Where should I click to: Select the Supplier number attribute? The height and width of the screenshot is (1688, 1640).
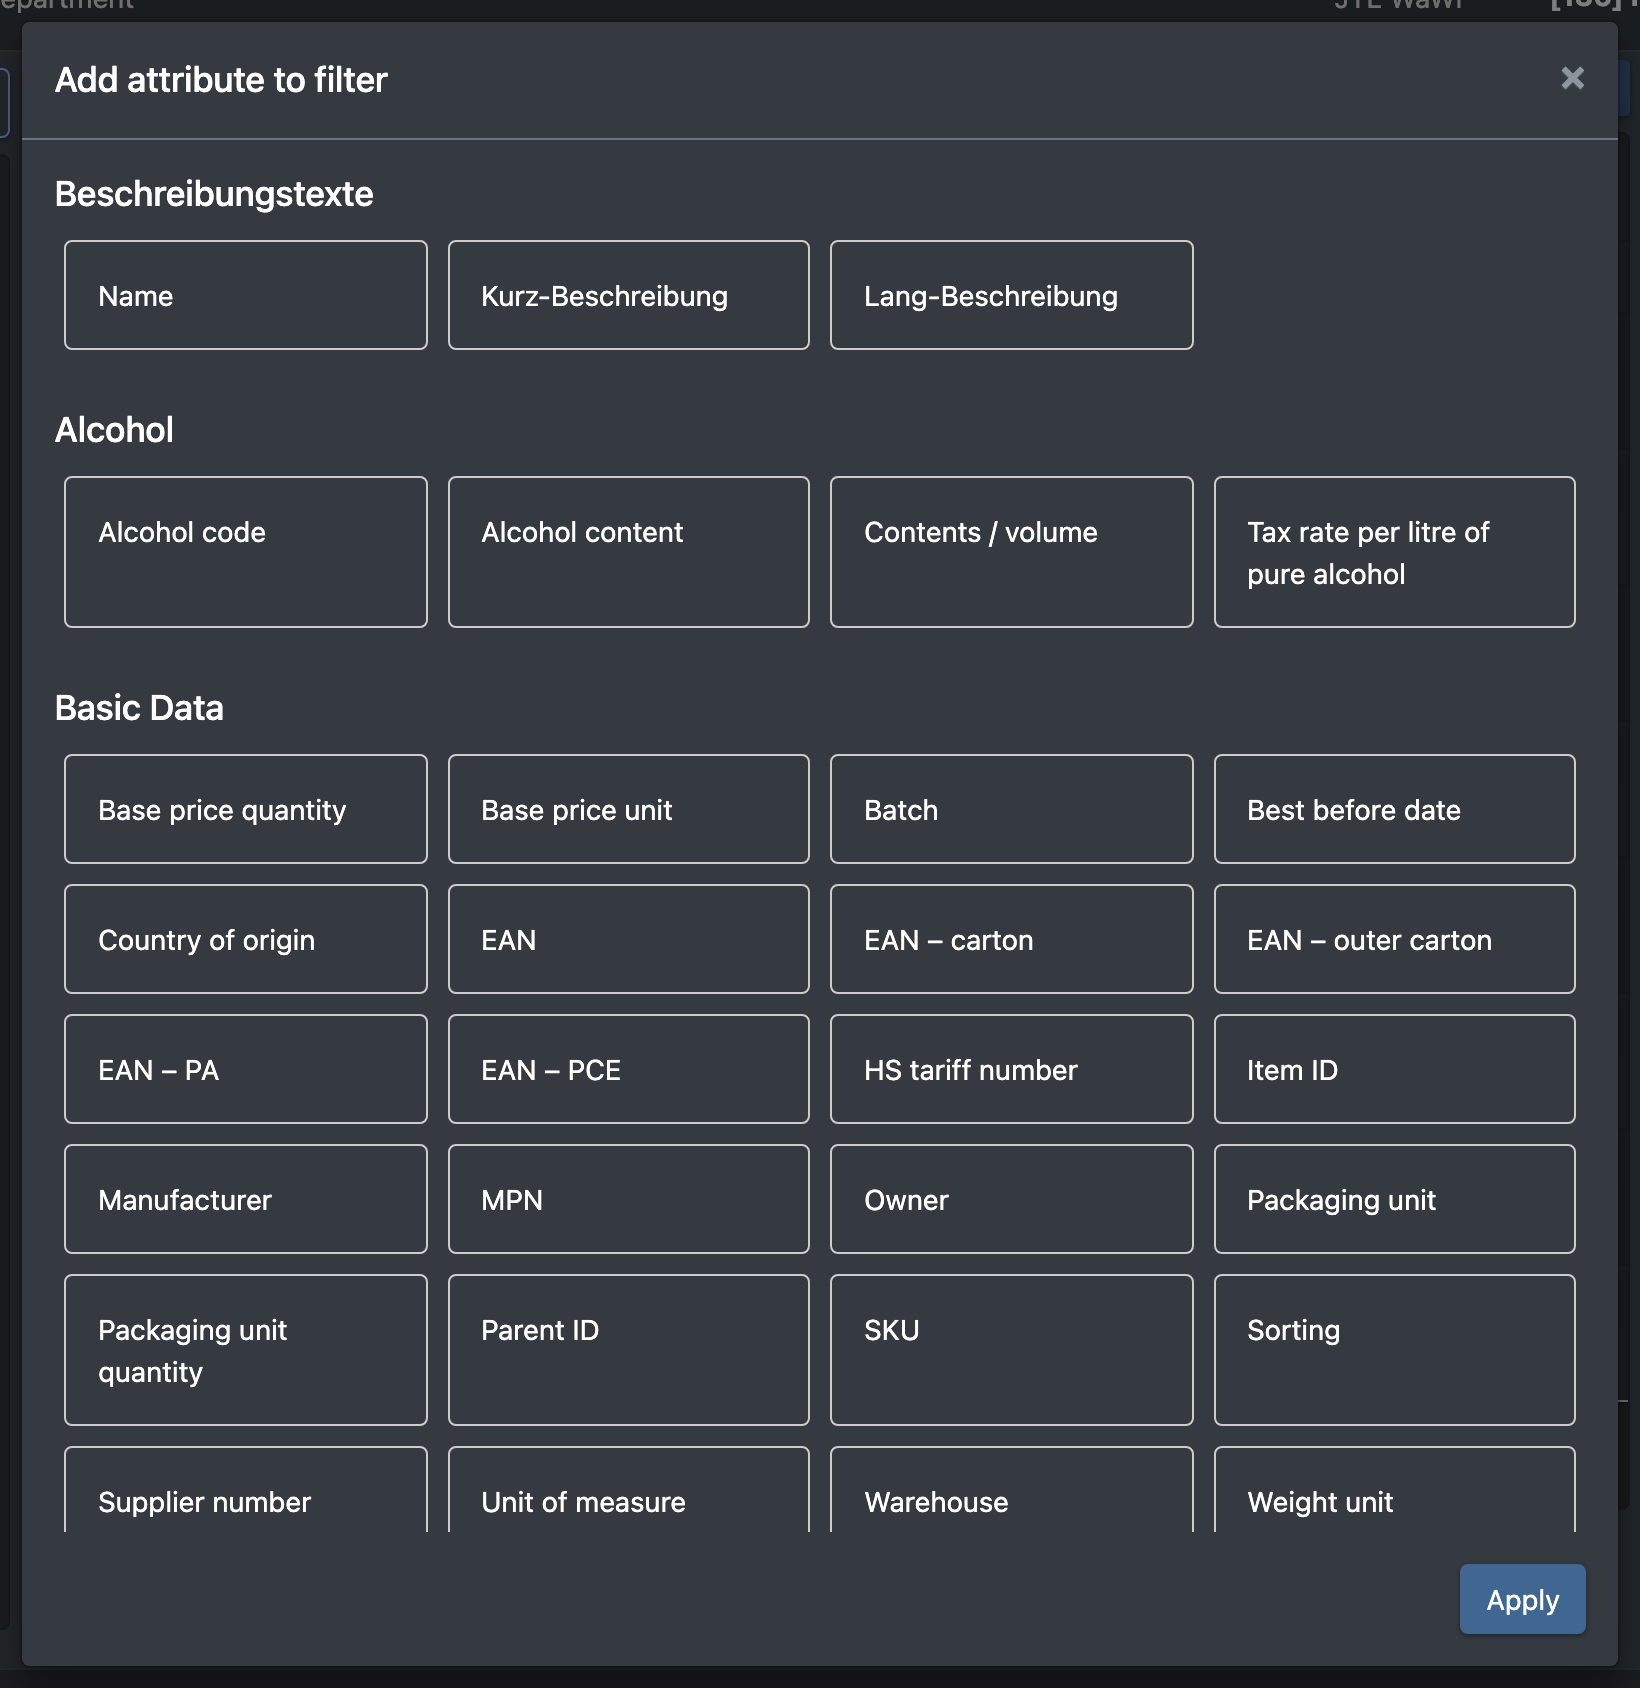pyautogui.click(x=246, y=1490)
